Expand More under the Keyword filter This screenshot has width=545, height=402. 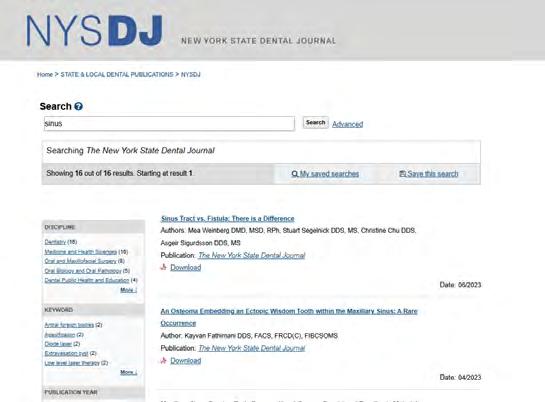coord(129,372)
